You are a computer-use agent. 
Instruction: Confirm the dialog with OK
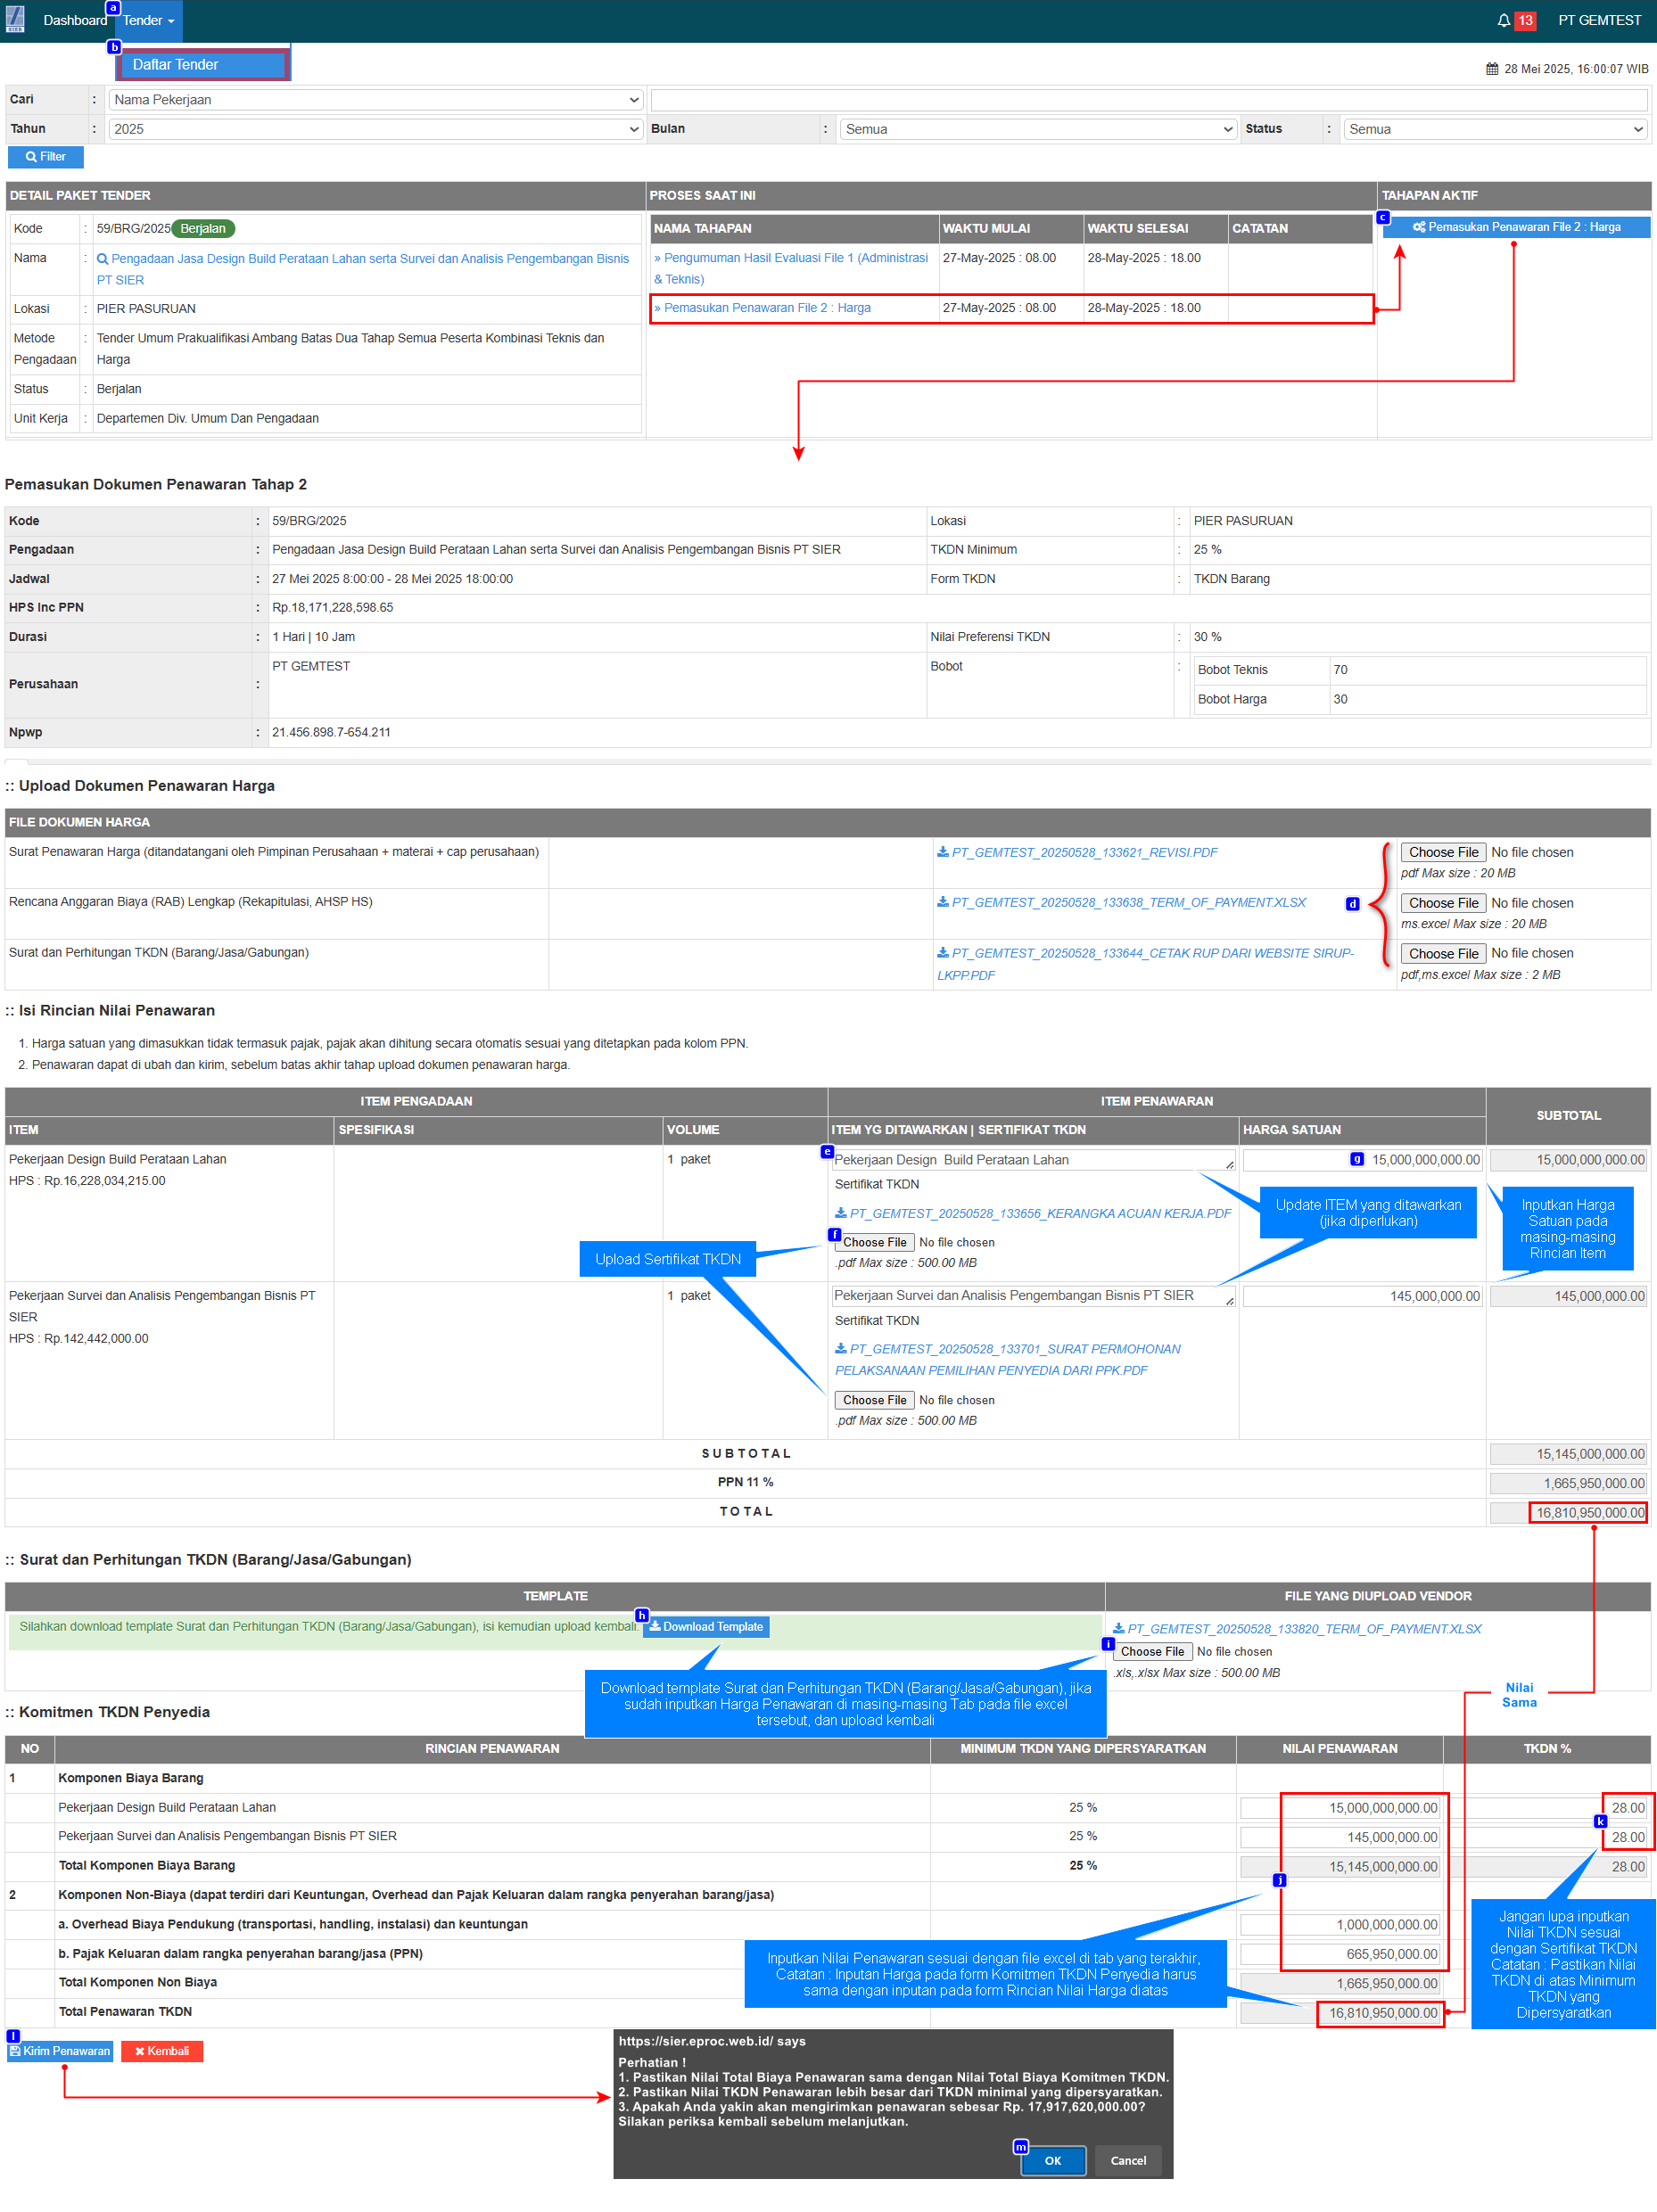[1053, 2161]
